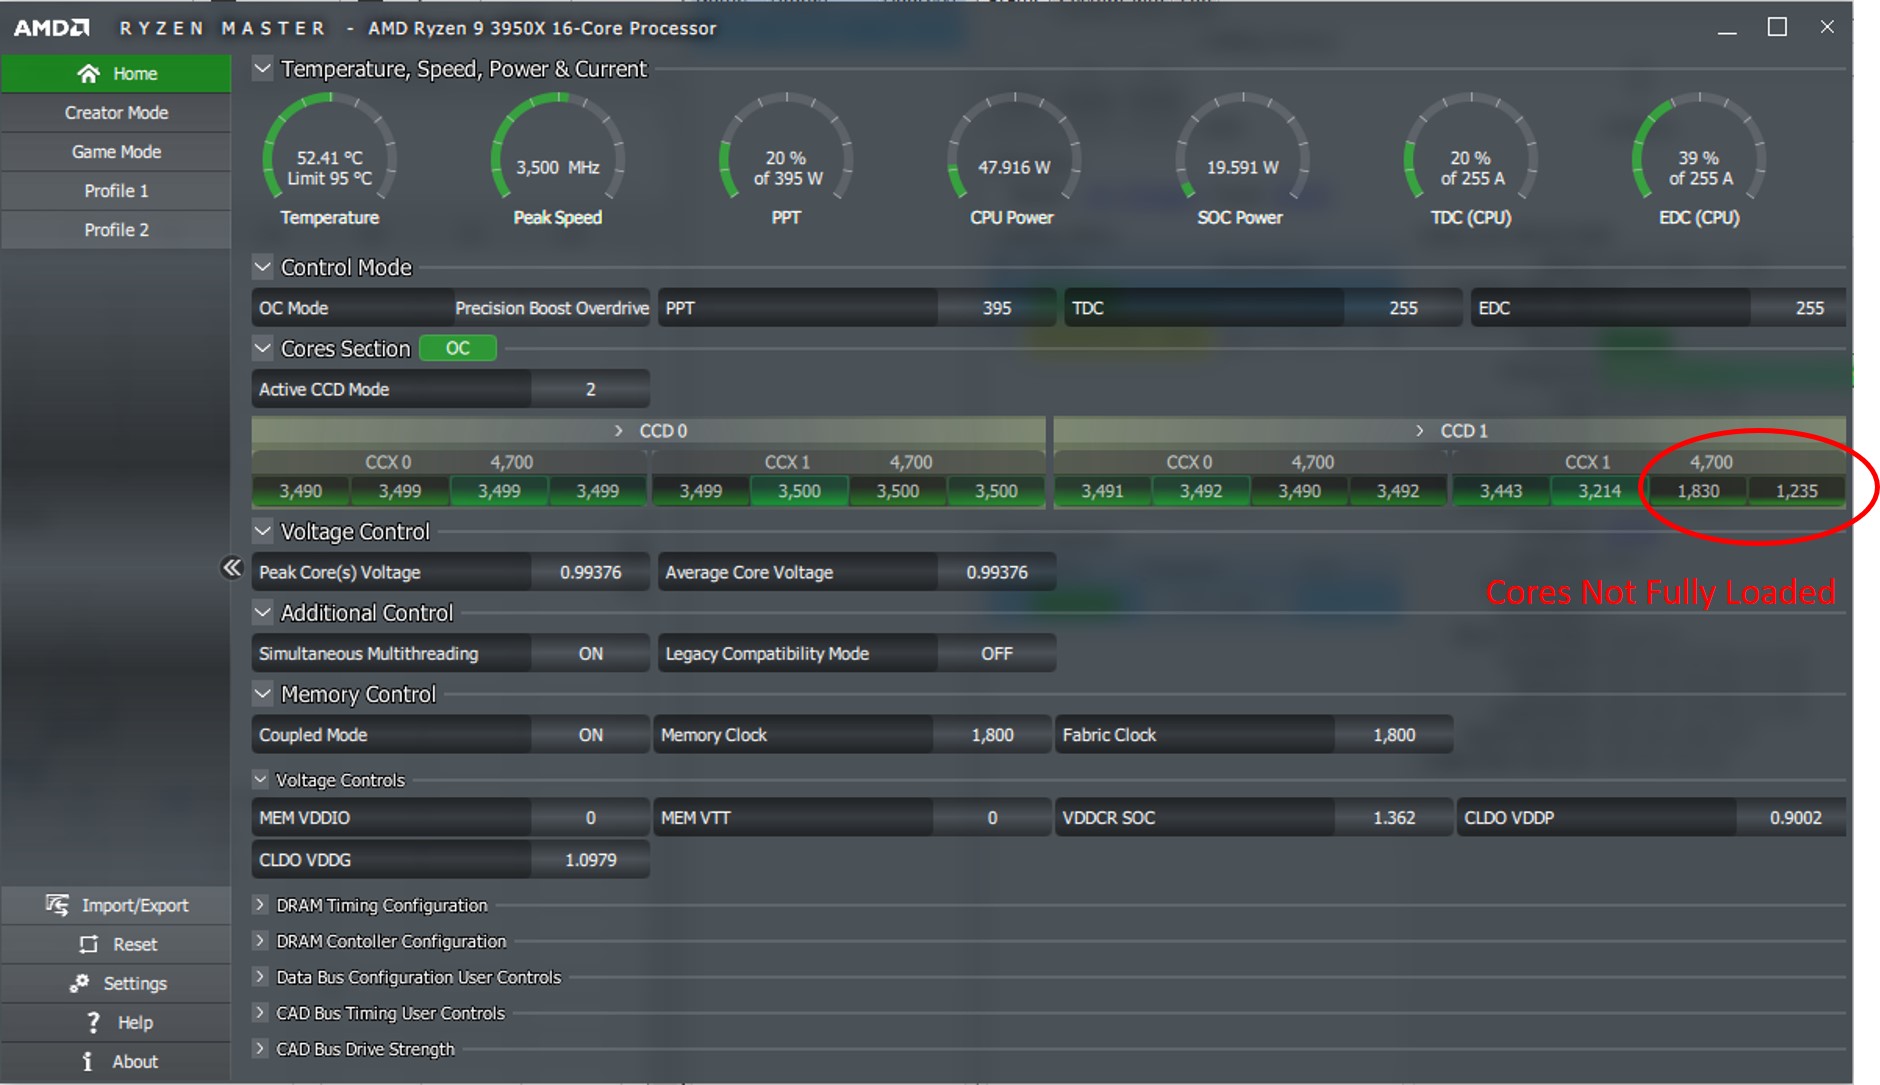Click the PPT value field showing 395
The width and height of the screenshot is (1880, 1085).
995,308
